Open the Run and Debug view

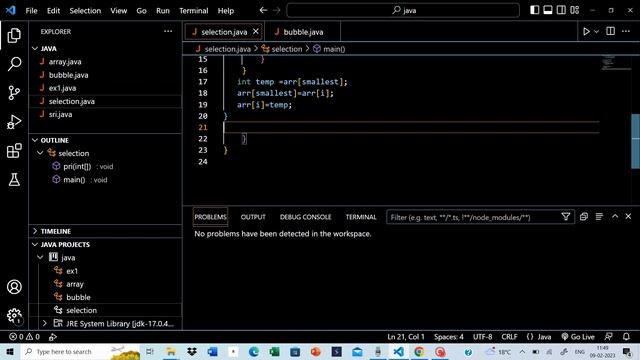point(14,122)
